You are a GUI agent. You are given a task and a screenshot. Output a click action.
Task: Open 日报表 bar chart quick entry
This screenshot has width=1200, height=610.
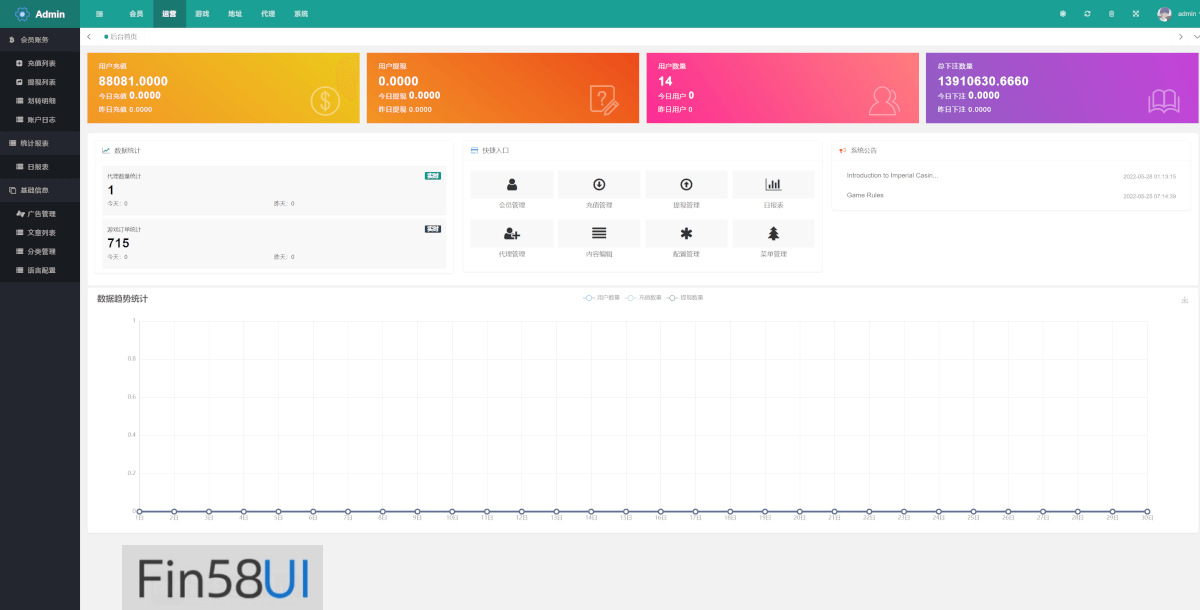click(773, 185)
